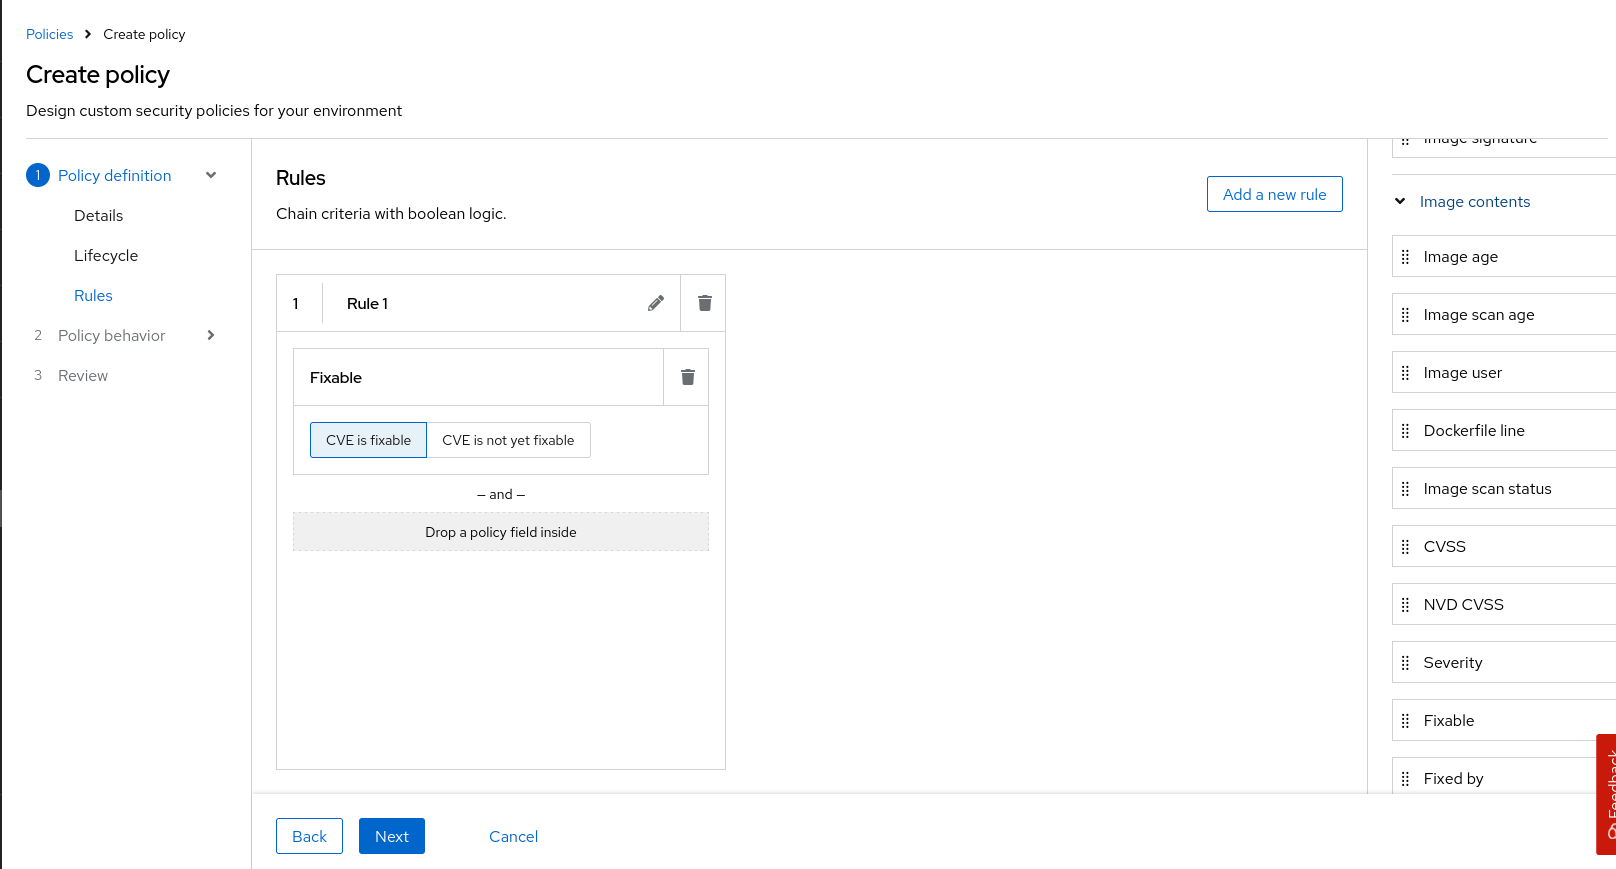Remove the Fixable criterion with its trash icon

pyautogui.click(x=687, y=377)
